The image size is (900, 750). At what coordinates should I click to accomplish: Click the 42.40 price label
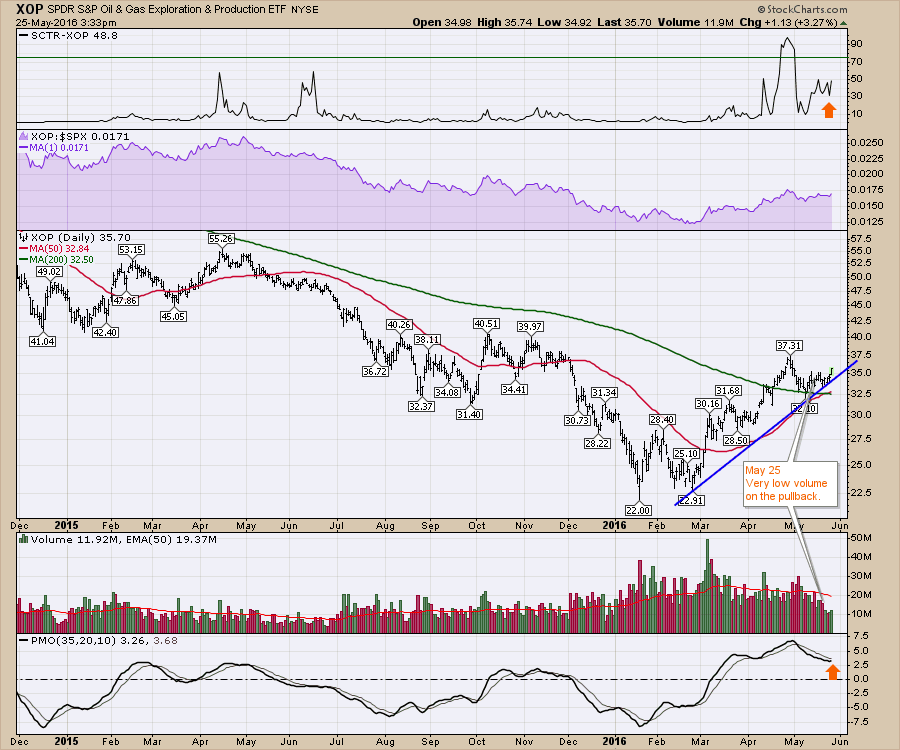click(x=105, y=332)
